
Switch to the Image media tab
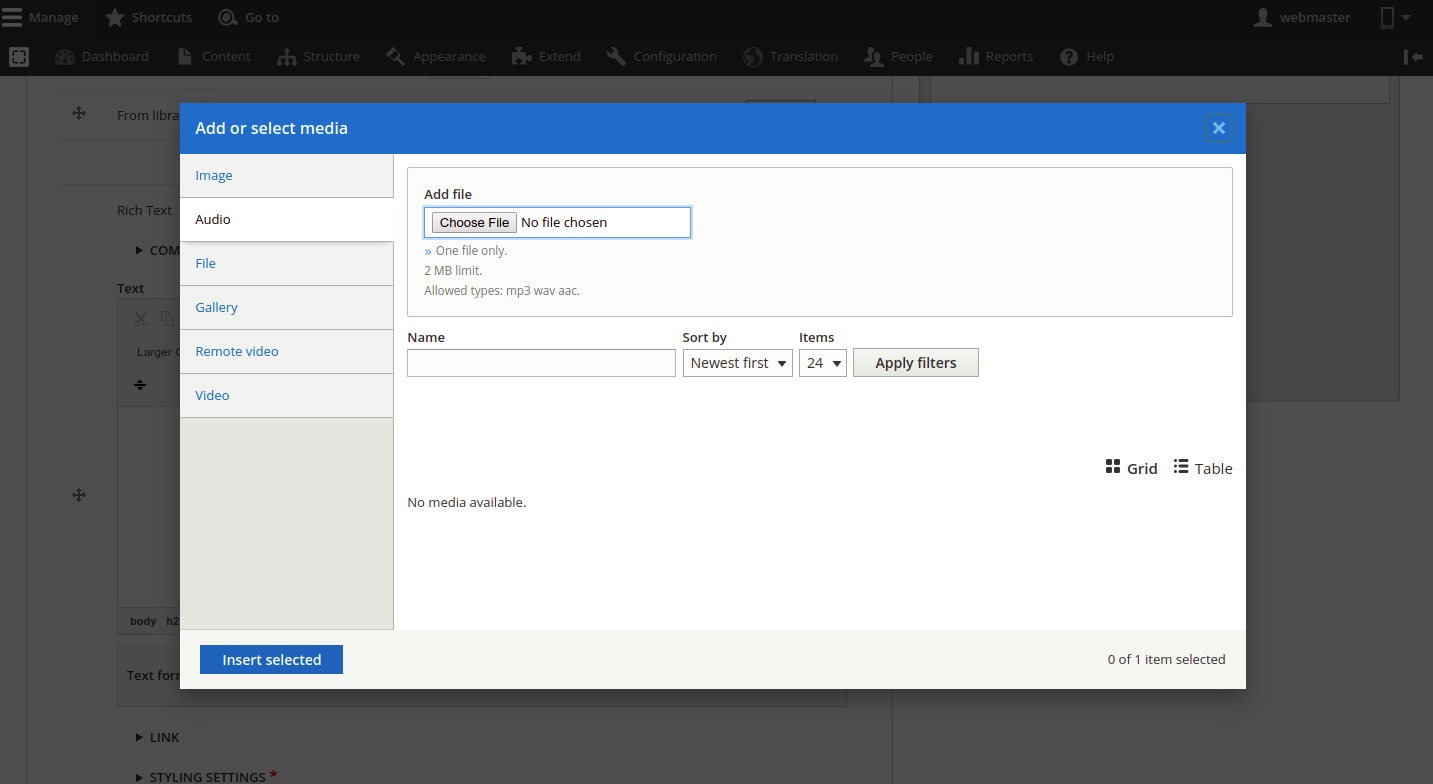click(x=287, y=175)
